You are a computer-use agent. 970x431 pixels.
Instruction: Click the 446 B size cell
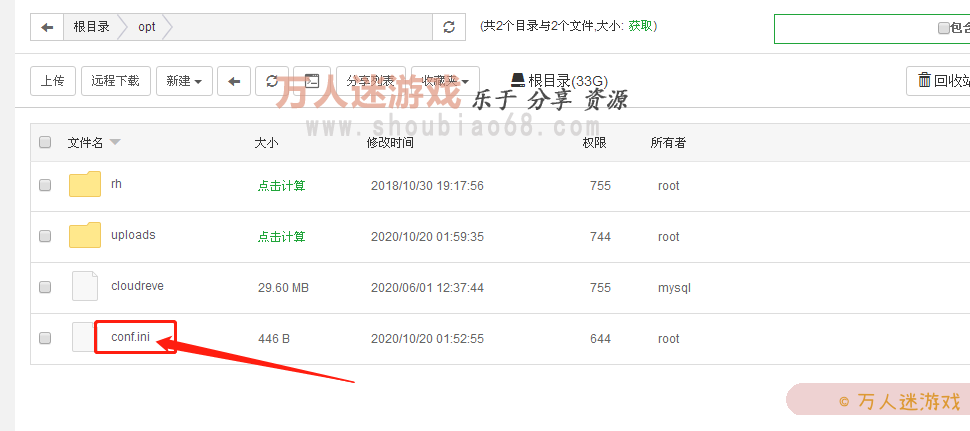(274, 339)
